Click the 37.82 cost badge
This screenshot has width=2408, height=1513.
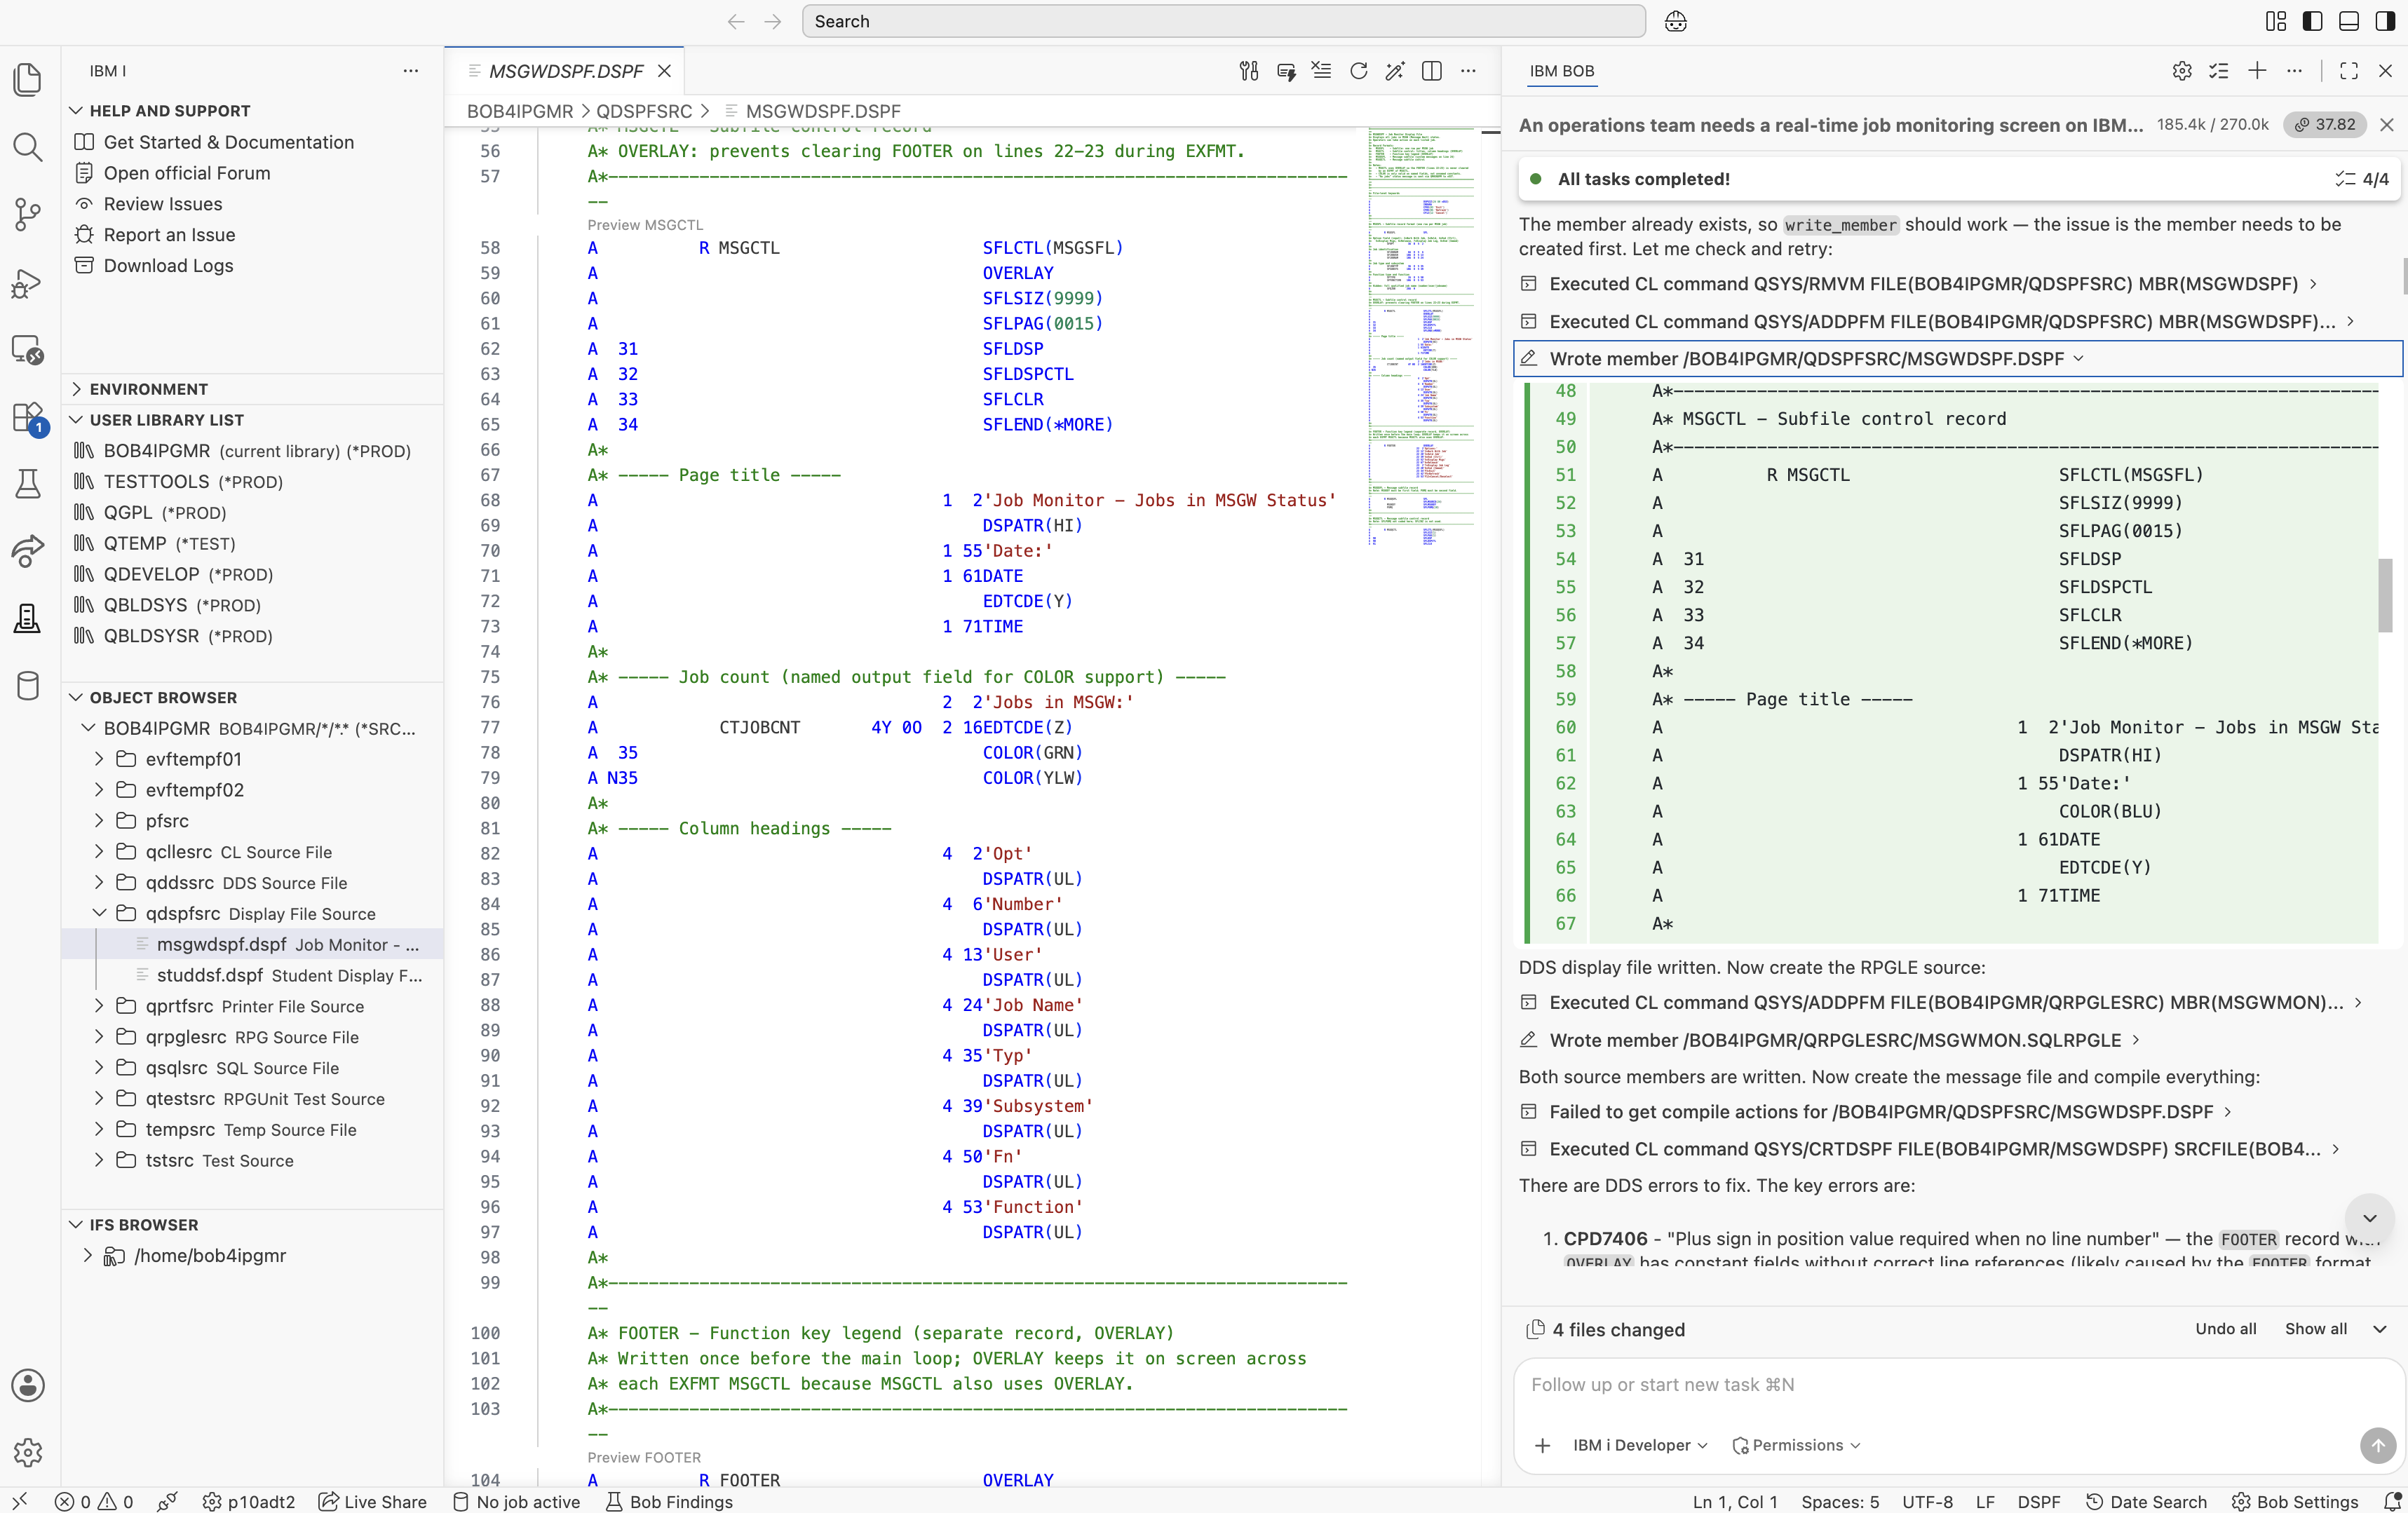tap(2324, 124)
